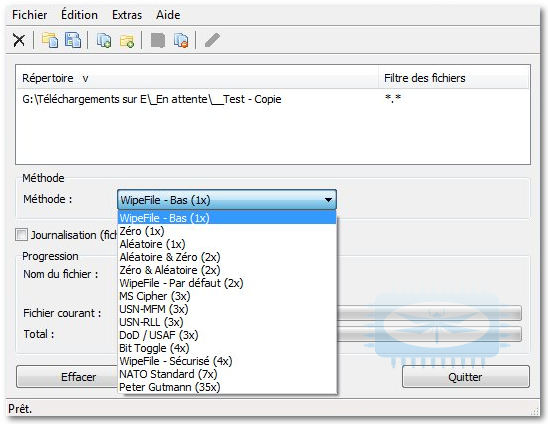Select Bit Toggle (4x) method
This screenshot has height=424, width=548.
tap(227, 348)
